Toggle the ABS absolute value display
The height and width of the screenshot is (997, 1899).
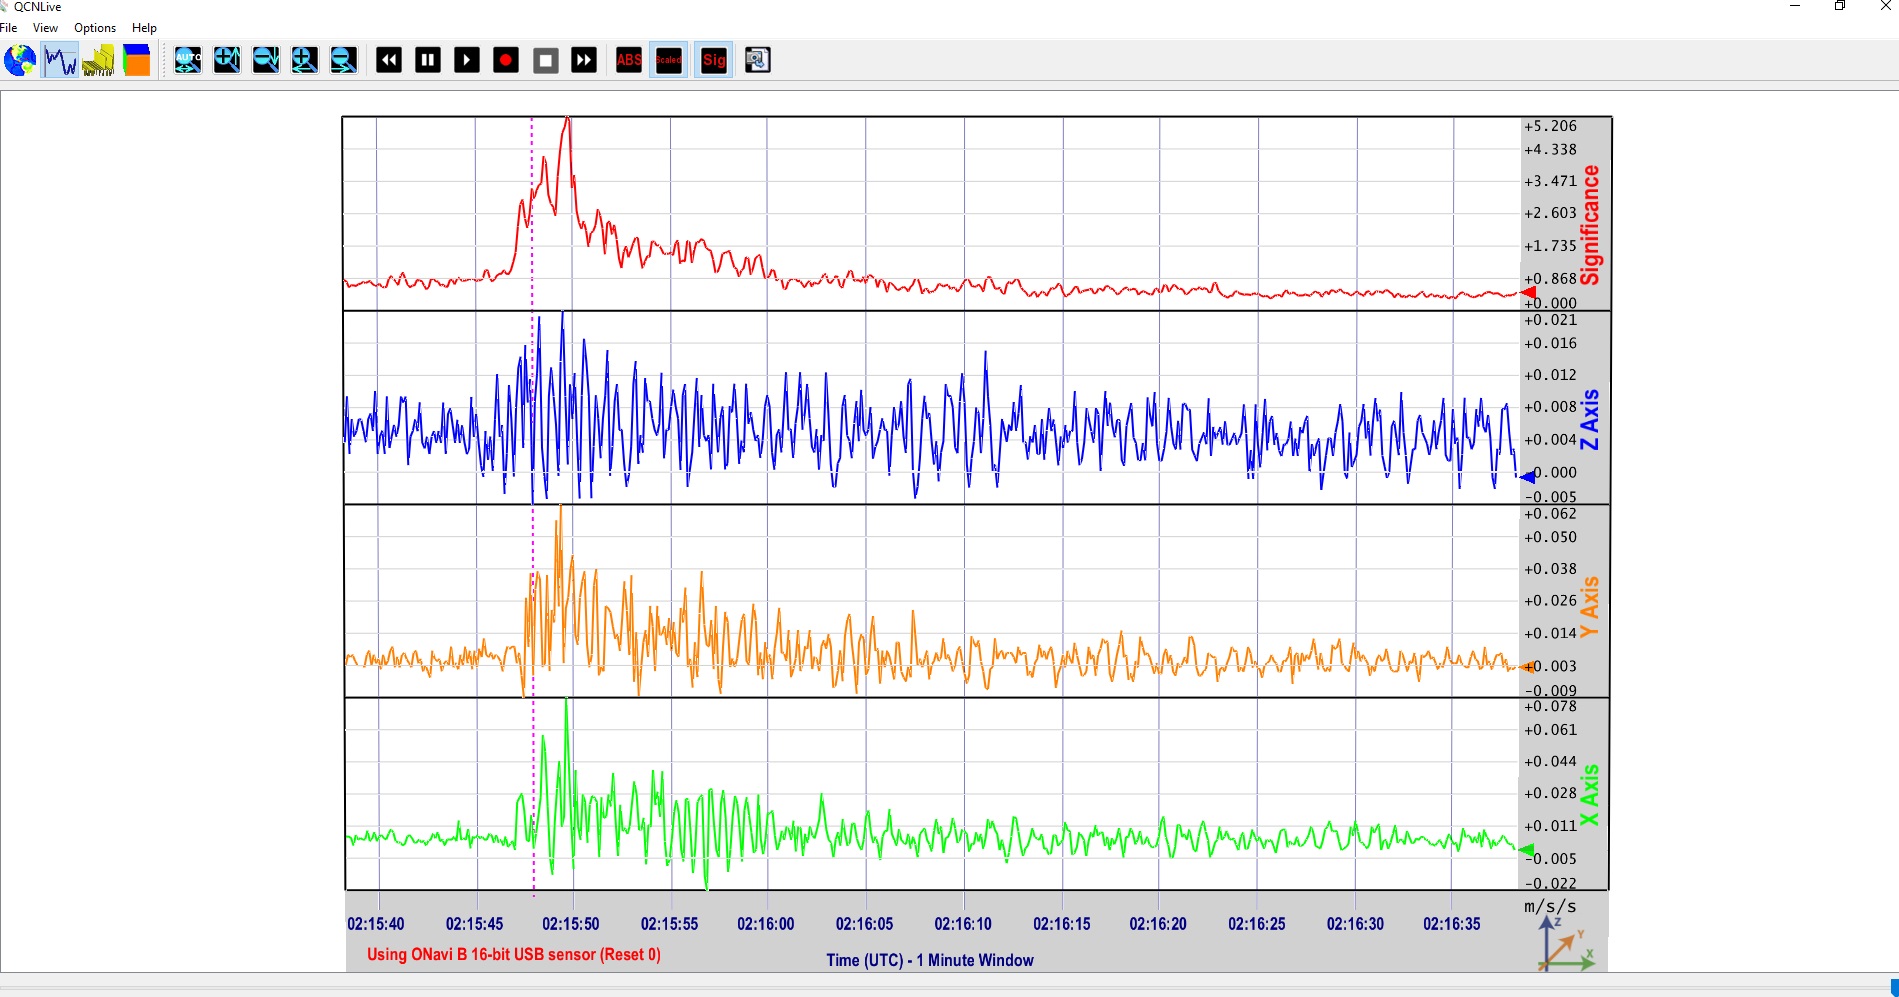[x=629, y=60]
